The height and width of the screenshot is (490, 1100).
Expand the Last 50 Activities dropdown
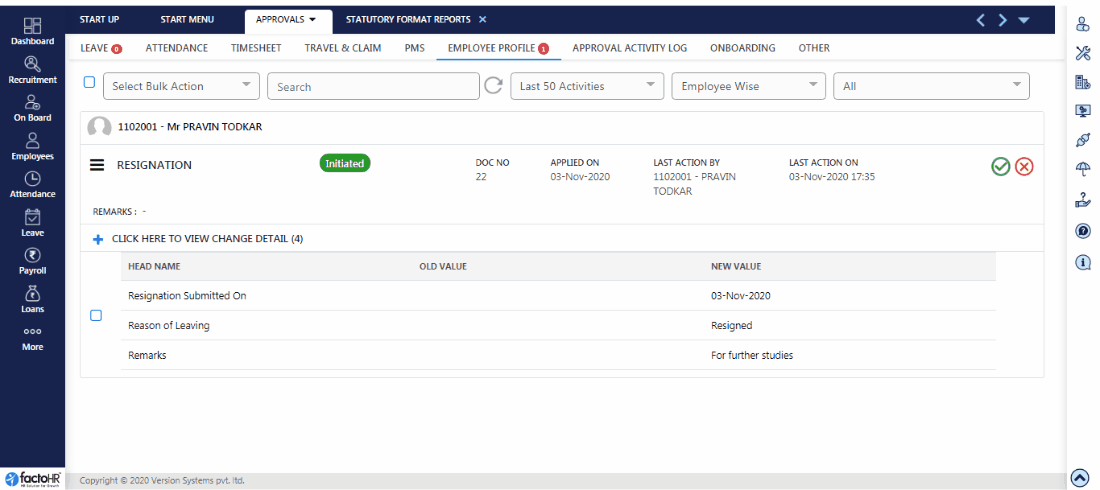pos(587,86)
